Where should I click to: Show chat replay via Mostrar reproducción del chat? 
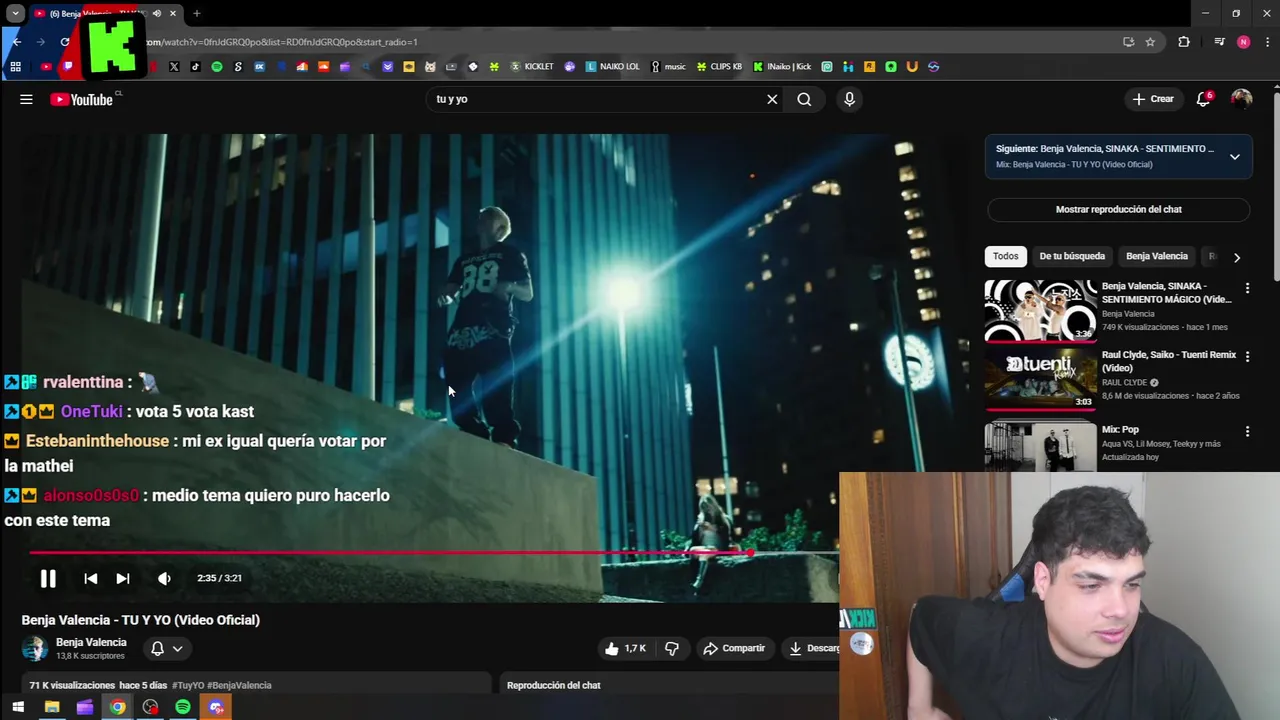(x=1118, y=209)
